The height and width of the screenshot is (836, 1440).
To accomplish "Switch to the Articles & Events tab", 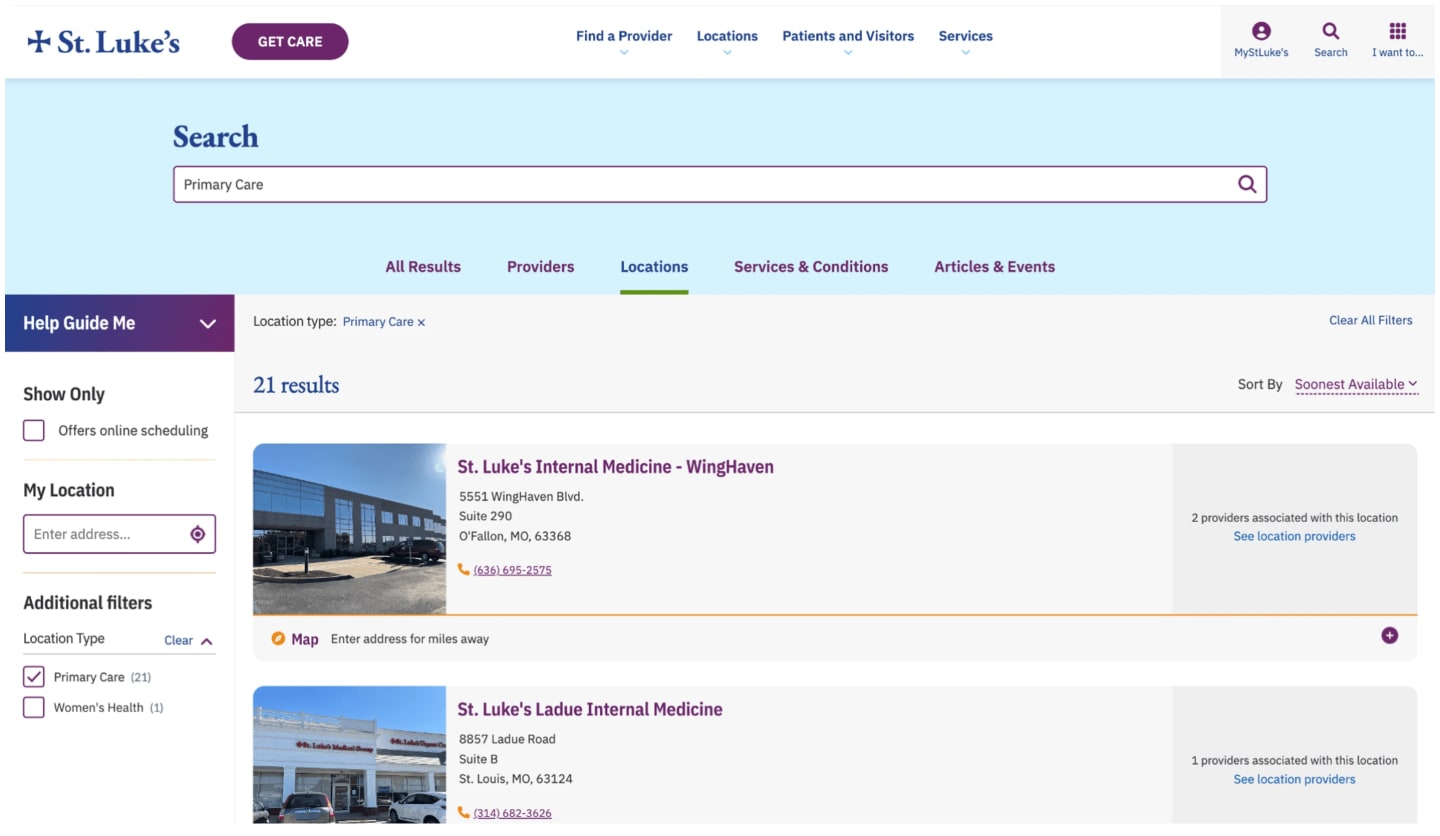I will [995, 267].
